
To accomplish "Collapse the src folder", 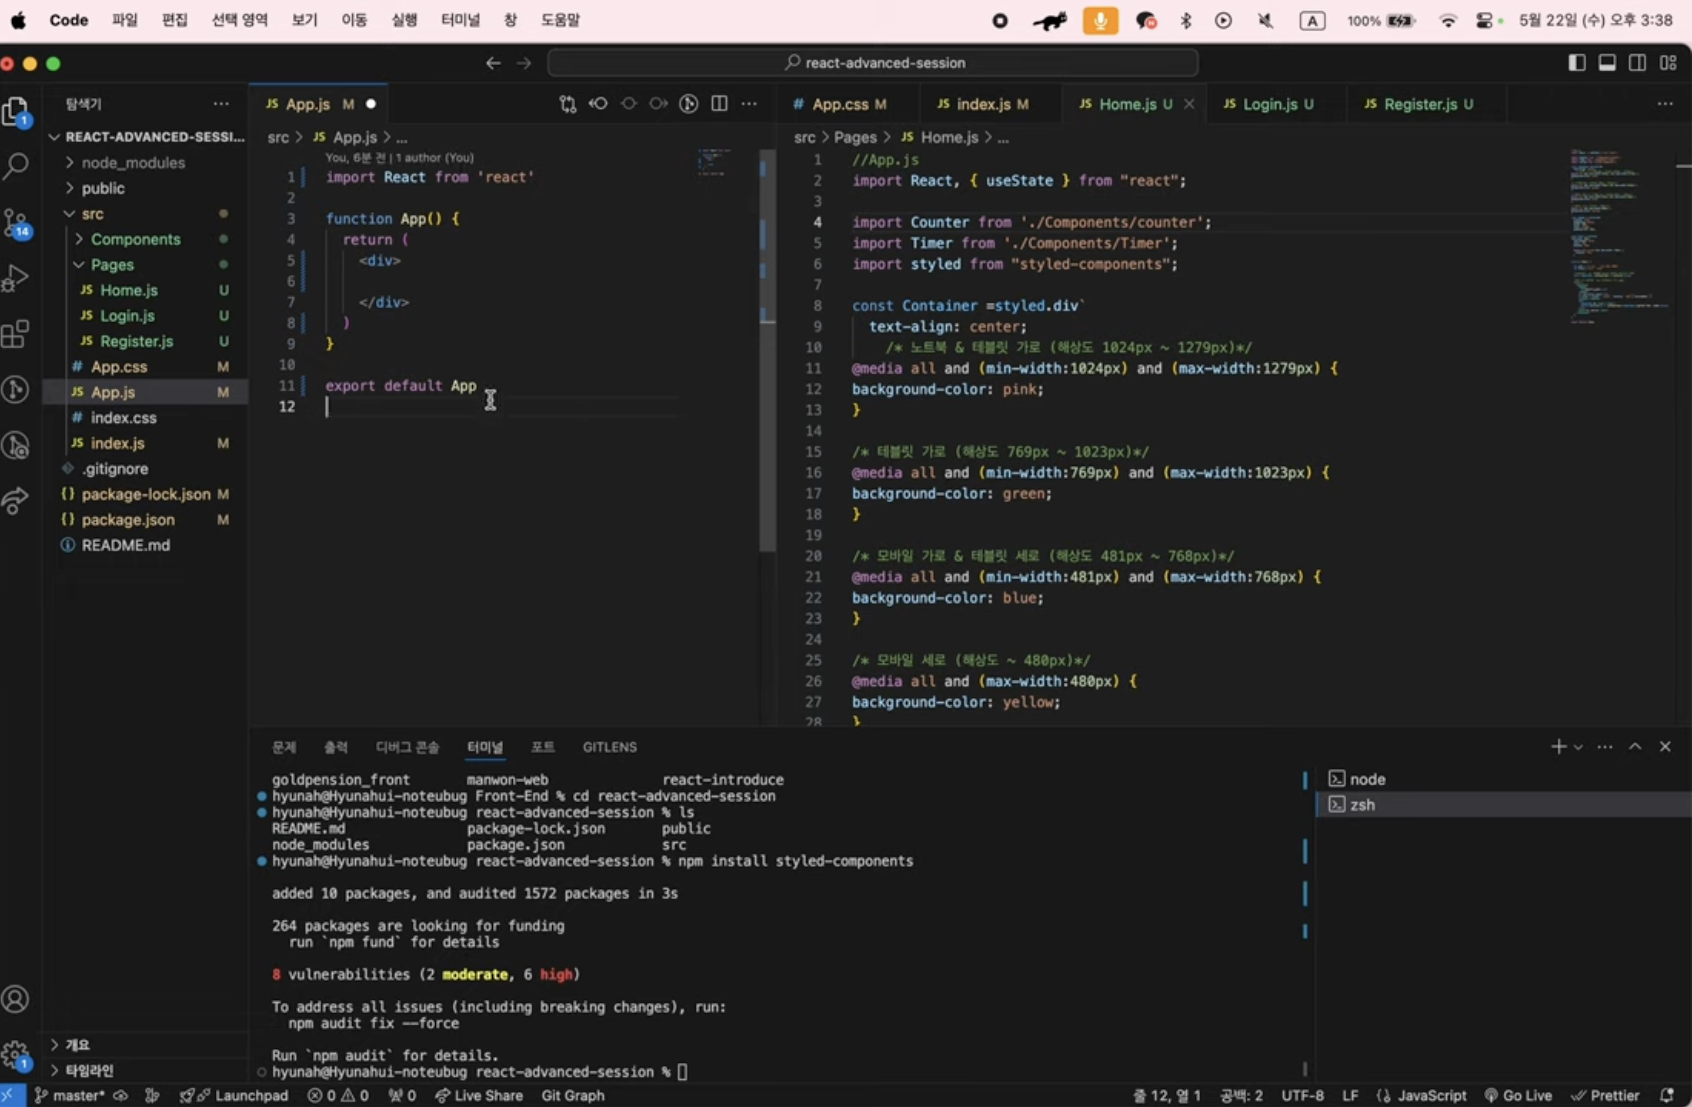I will [x=145, y=214].
